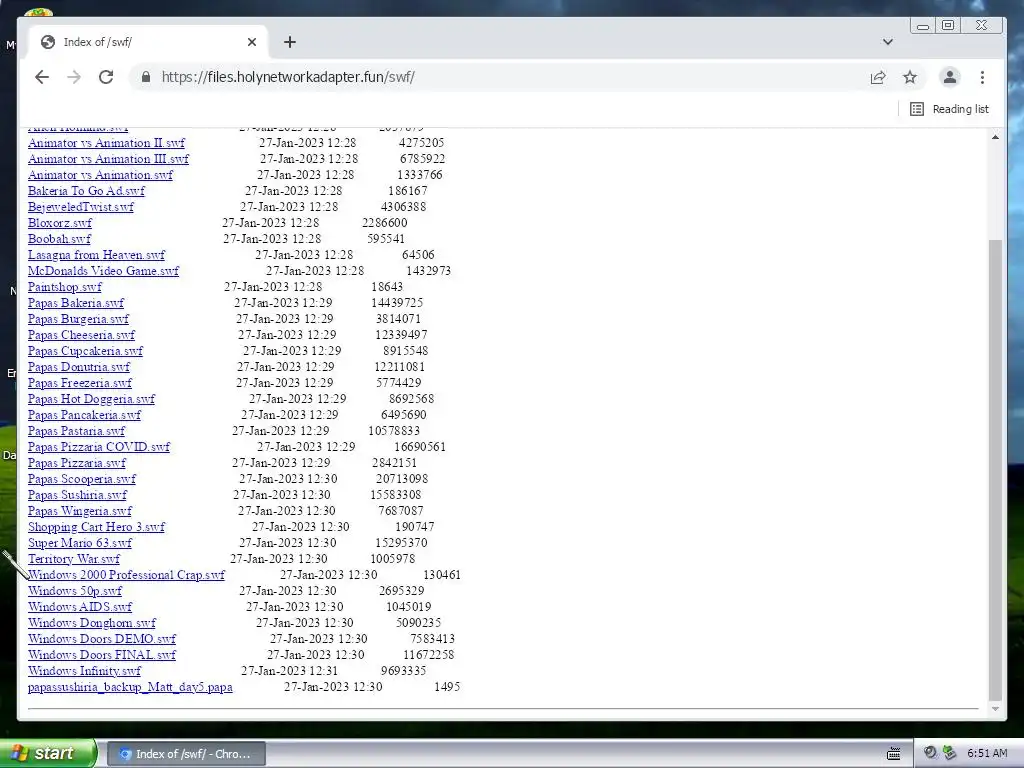Close the Index of /swf/ tab
Screen dimensions: 1024x768
click(x=252, y=42)
